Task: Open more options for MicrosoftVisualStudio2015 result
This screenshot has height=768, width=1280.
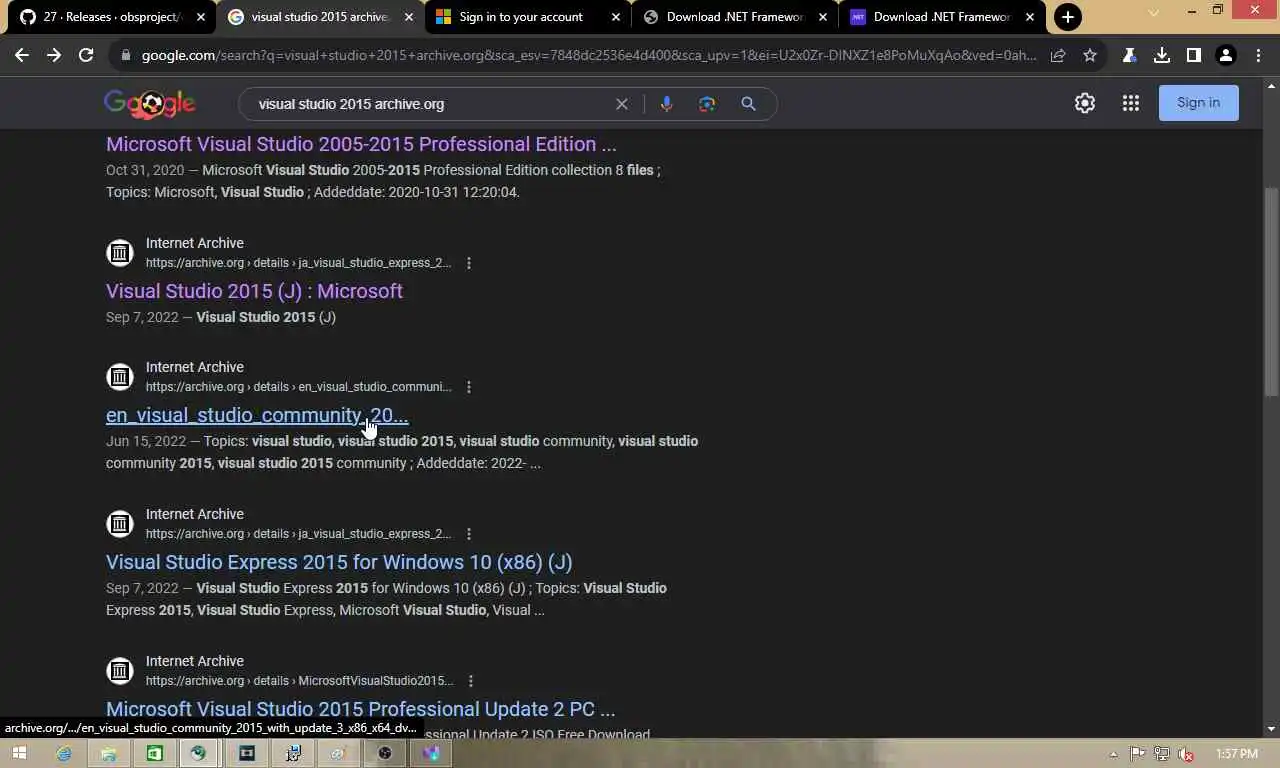Action: (x=470, y=681)
